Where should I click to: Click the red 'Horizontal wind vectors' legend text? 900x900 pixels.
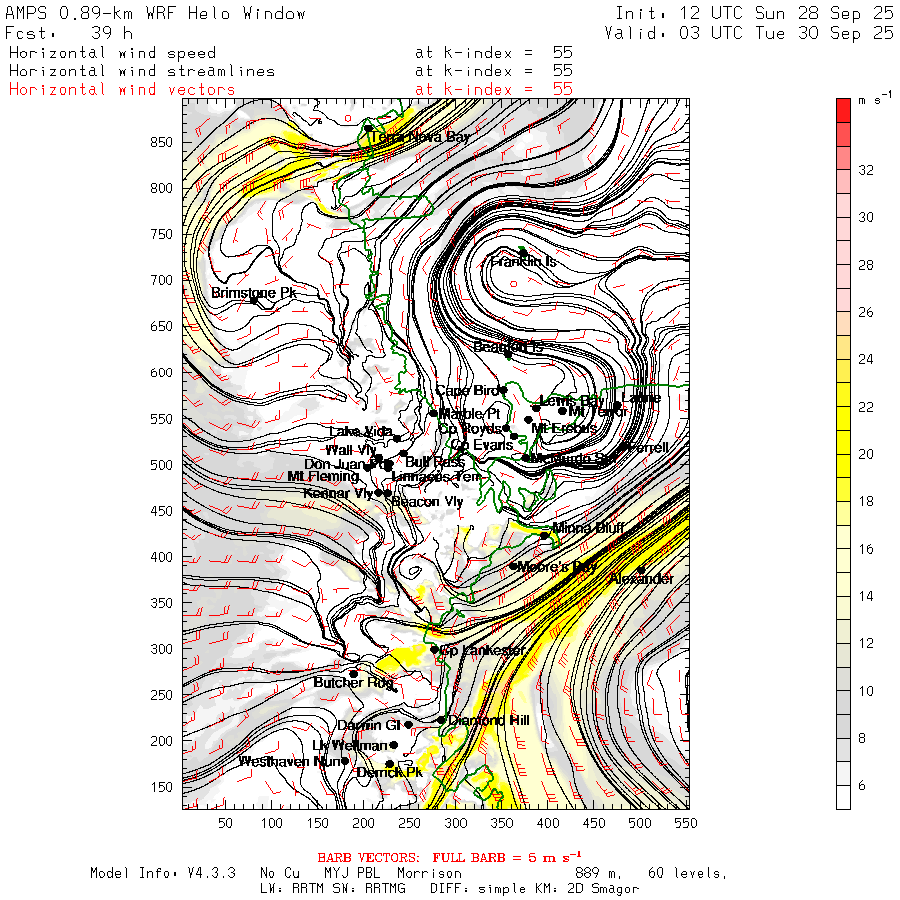coord(122,90)
